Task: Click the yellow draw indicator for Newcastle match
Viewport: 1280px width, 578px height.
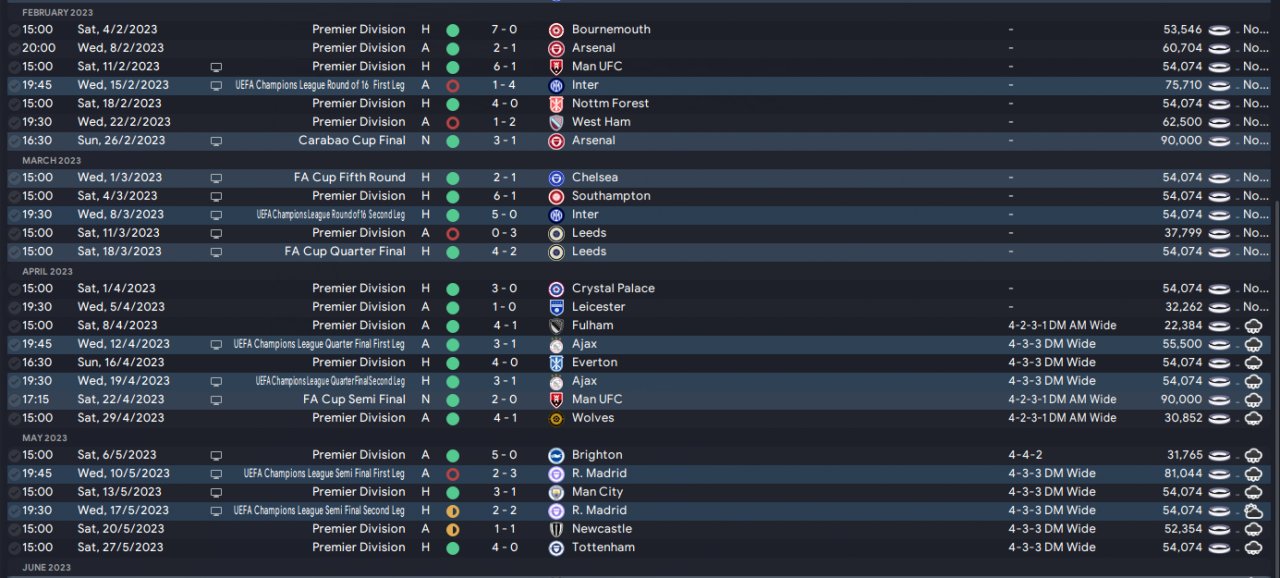Action: tap(452, 529)
